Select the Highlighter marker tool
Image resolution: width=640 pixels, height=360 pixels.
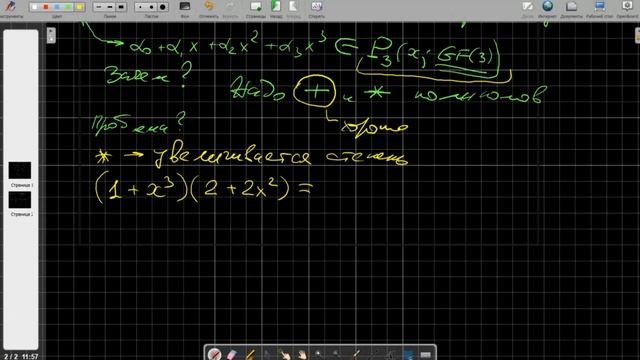[x=250, y=354]
